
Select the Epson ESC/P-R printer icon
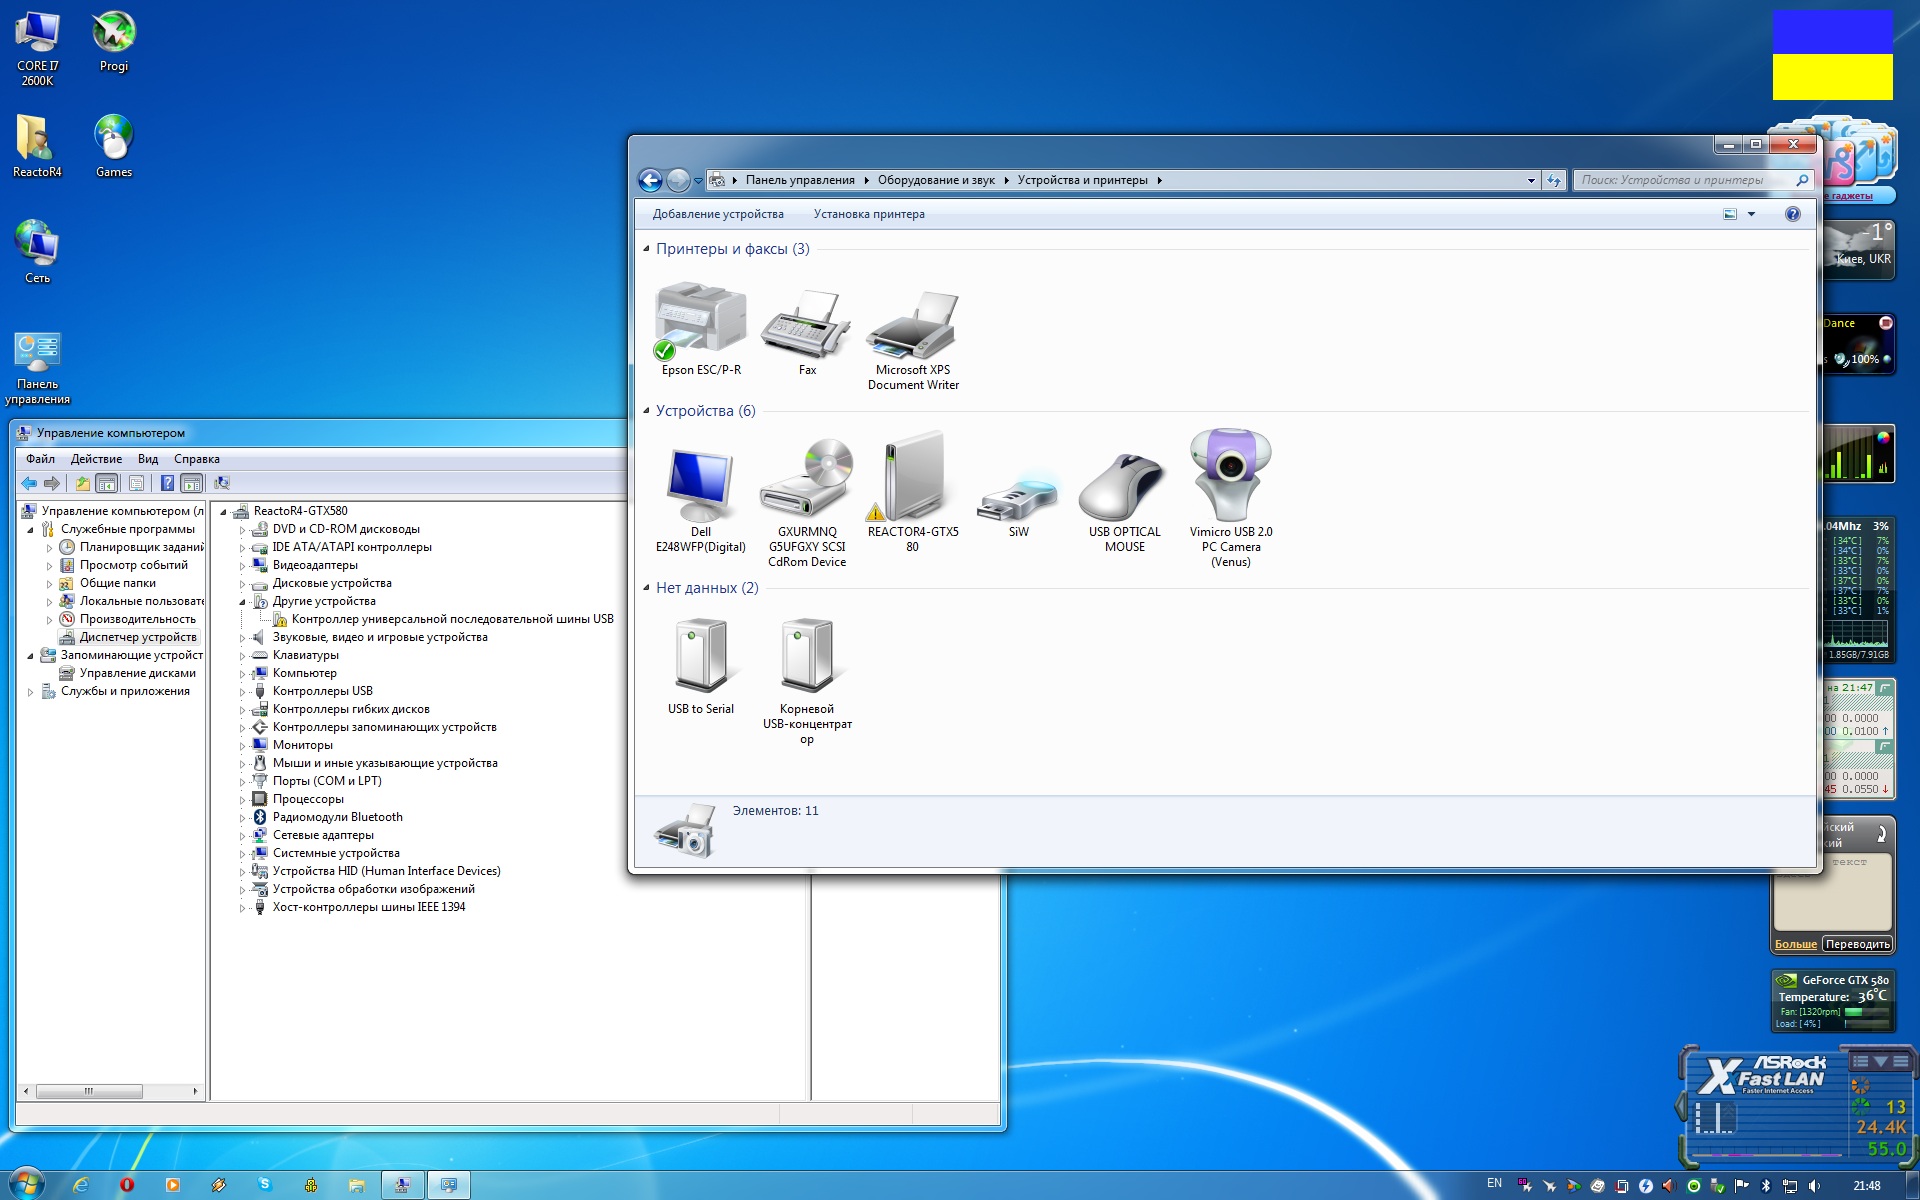click(x=701, y=329)
